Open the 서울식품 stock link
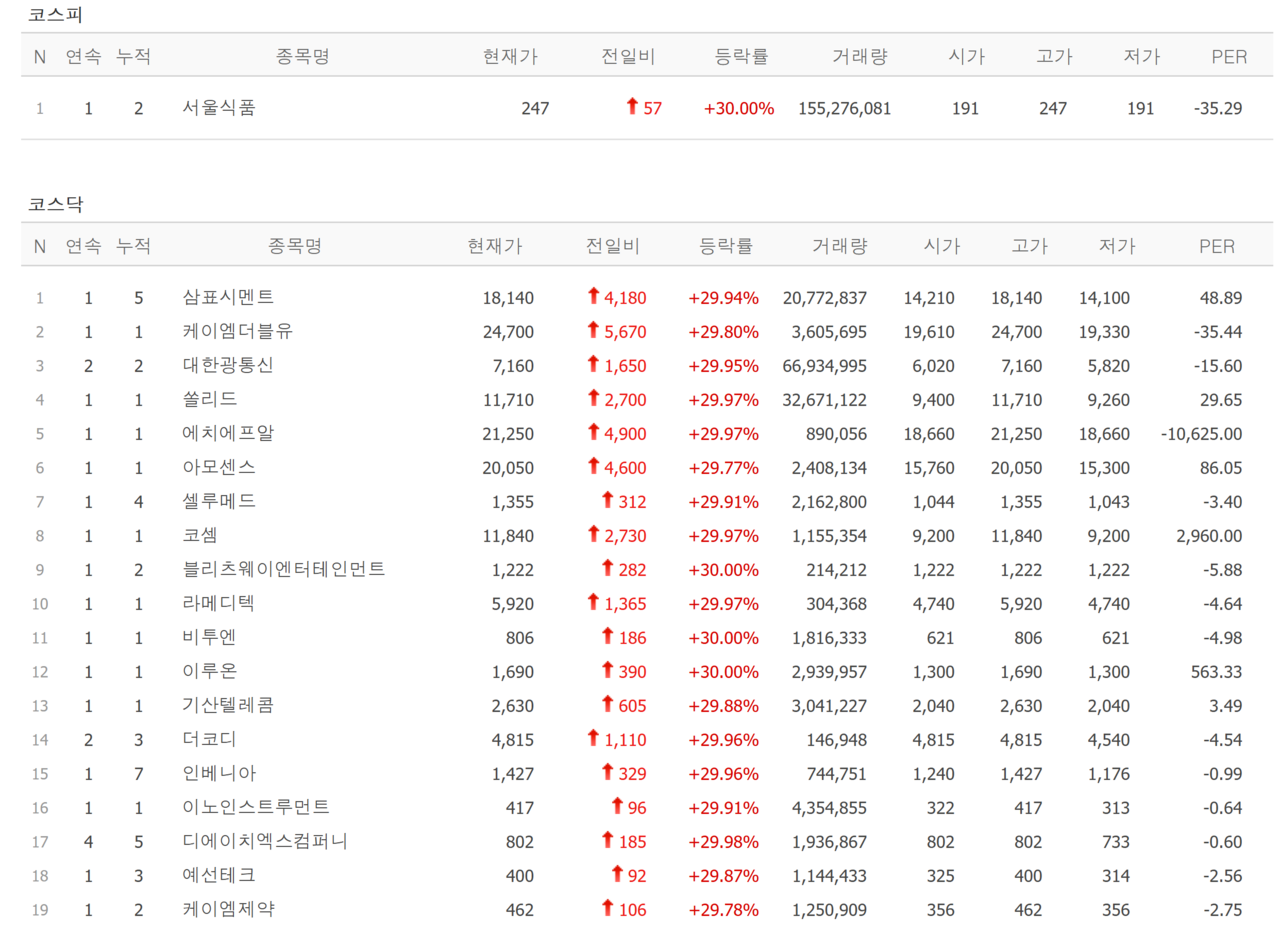 [x=219, y=108]
